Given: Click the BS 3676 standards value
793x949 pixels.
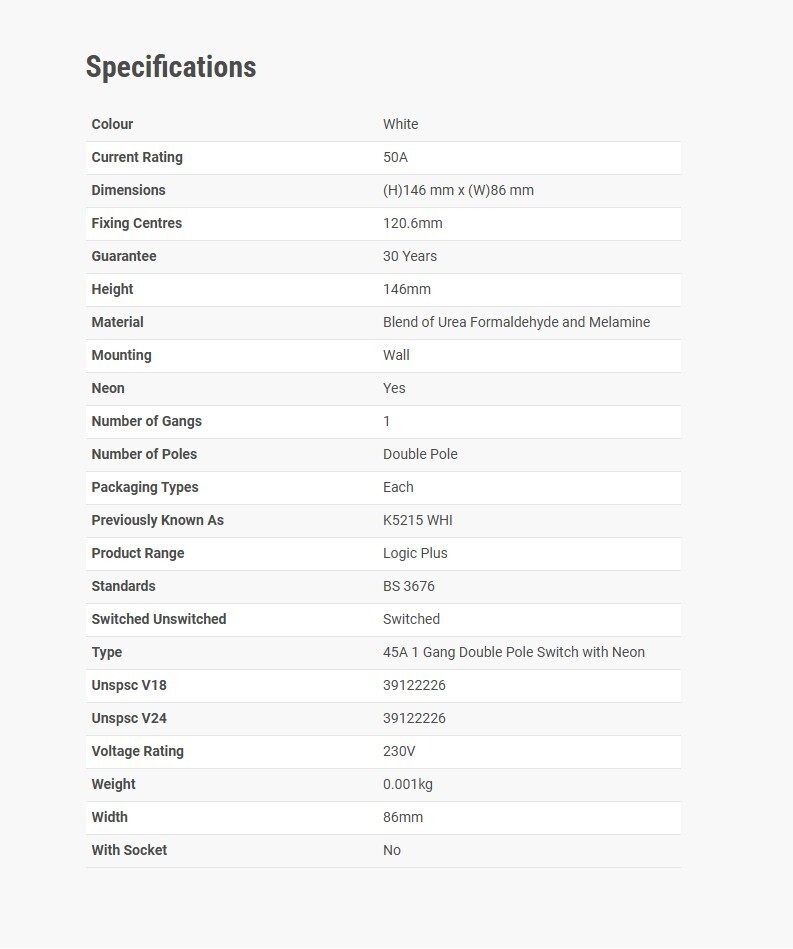Looking at the screenshot, I should (409, 586).
